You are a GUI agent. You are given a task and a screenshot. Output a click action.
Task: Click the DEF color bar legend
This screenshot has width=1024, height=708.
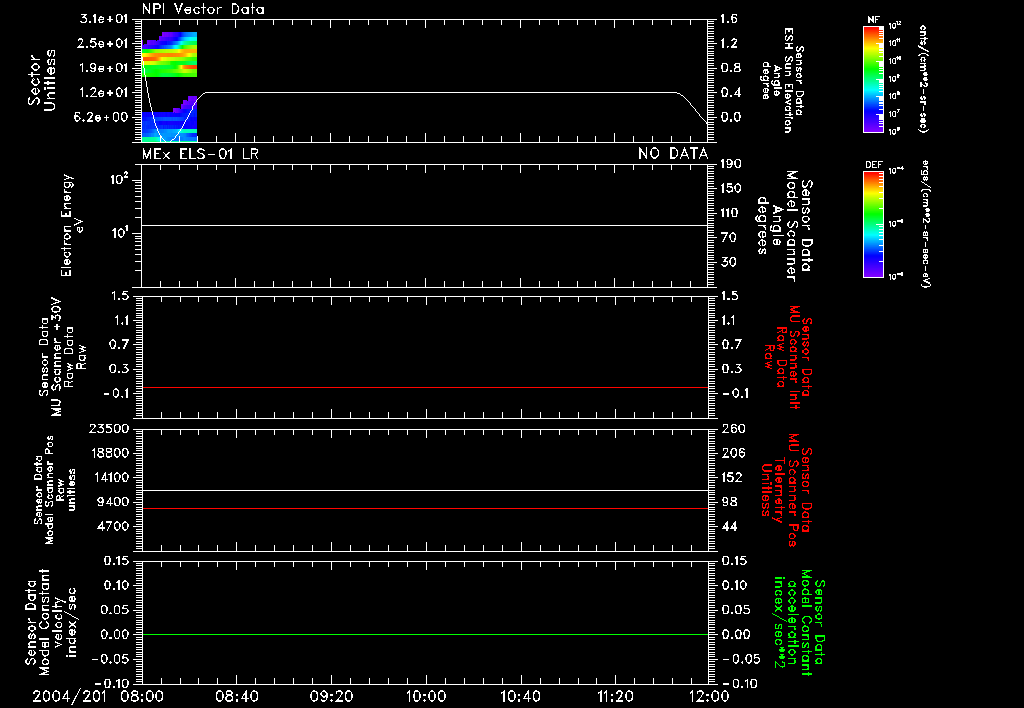873,224
